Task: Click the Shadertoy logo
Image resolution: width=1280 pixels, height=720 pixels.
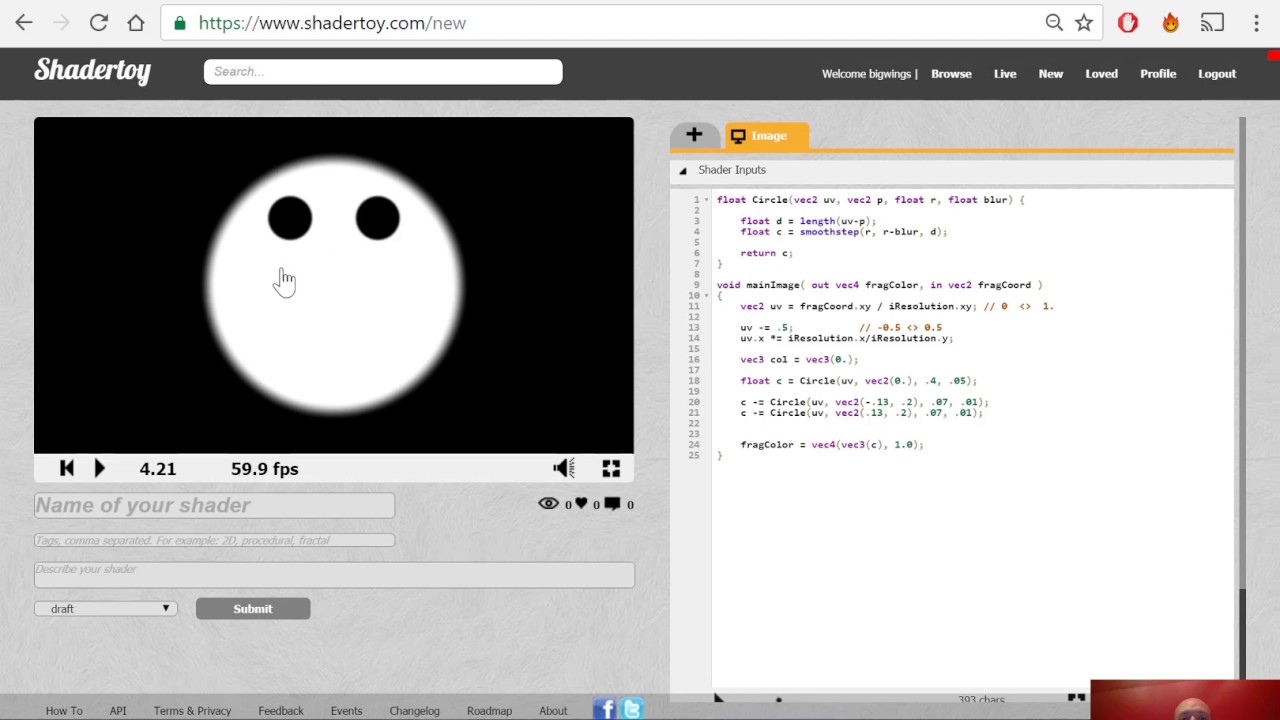Action: pos(92,71)
